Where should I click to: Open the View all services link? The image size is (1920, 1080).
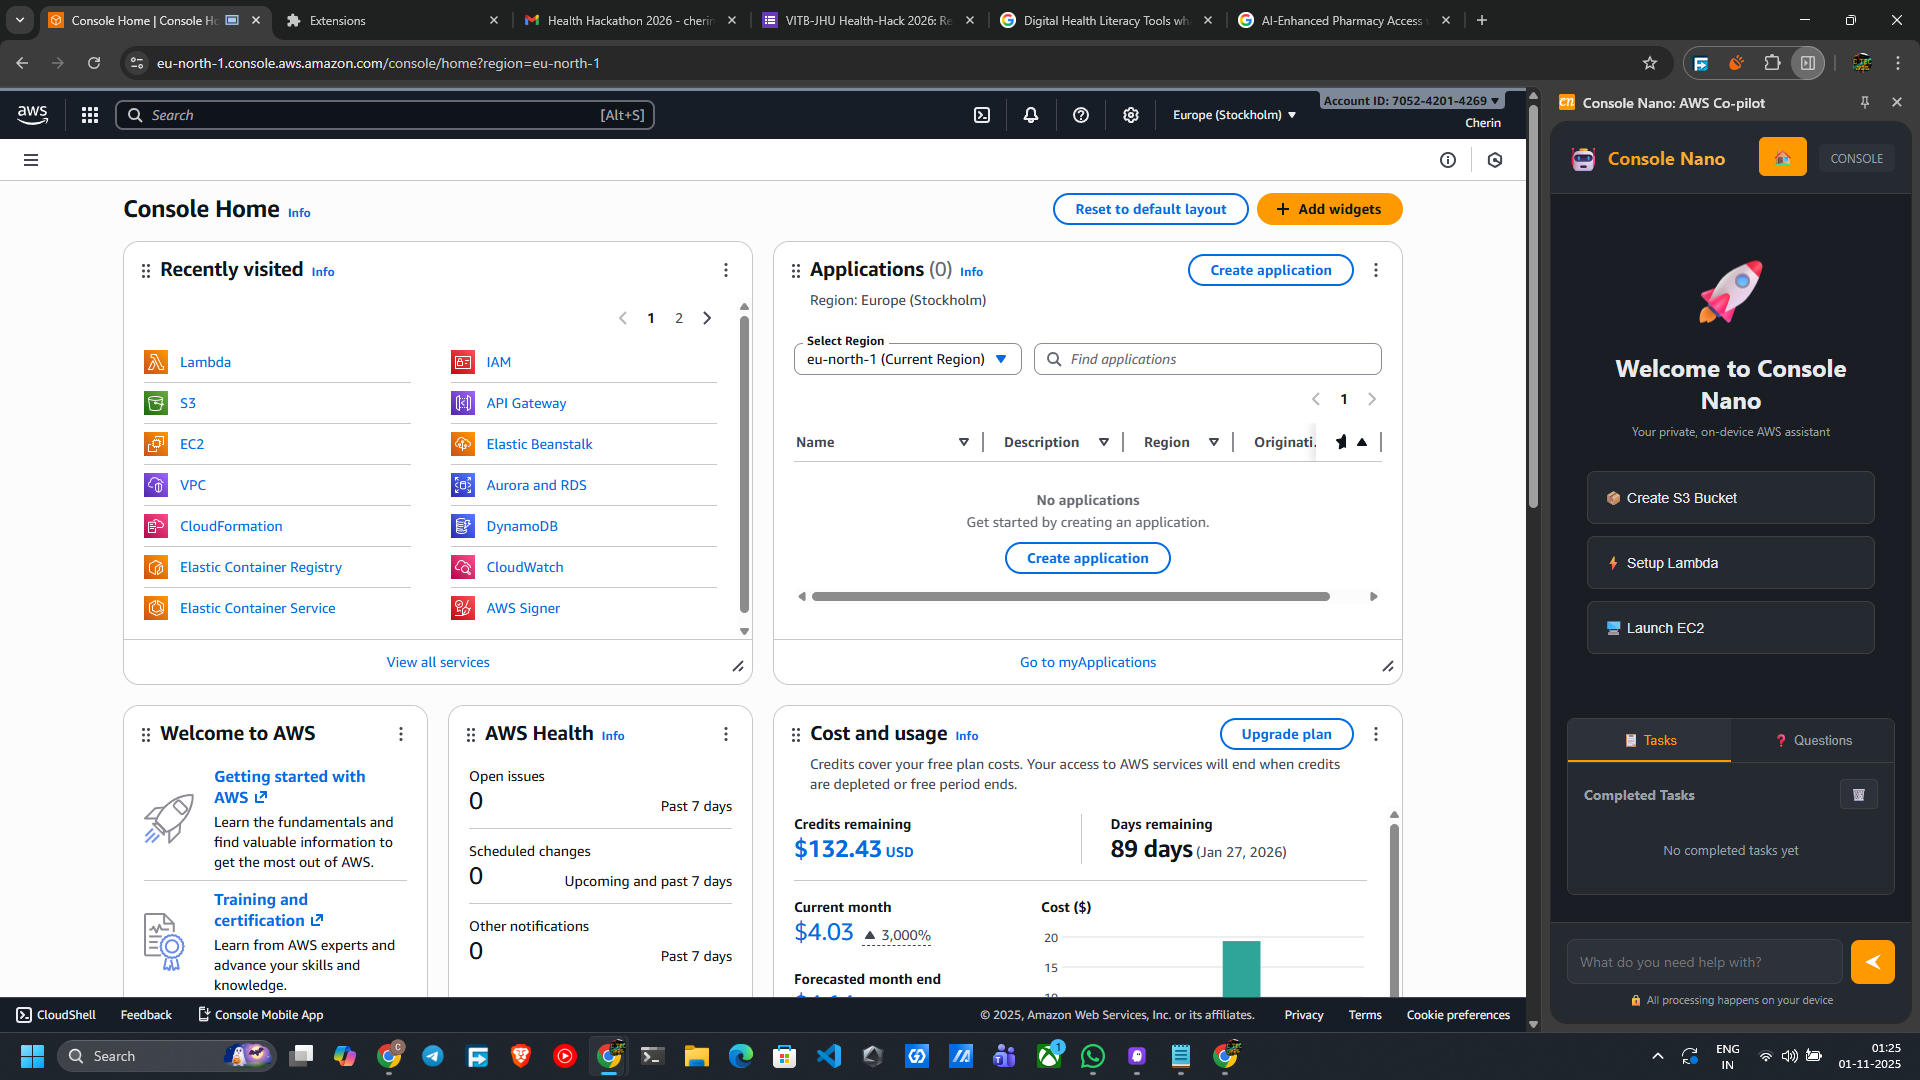pyautogui.click(x=438, y=662)
